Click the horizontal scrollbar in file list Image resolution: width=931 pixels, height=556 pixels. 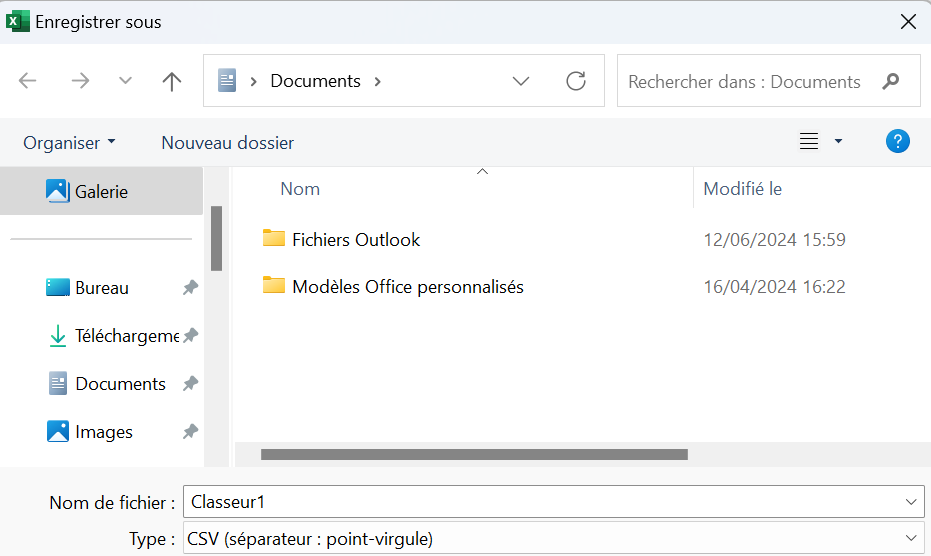(474, 454)
